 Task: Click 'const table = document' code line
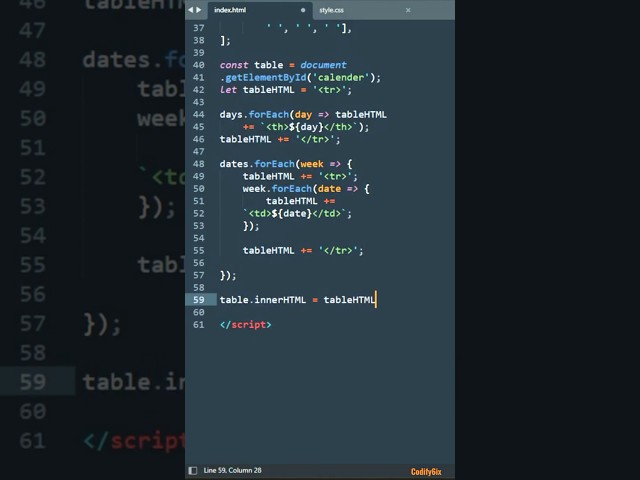tap(283, 65)
